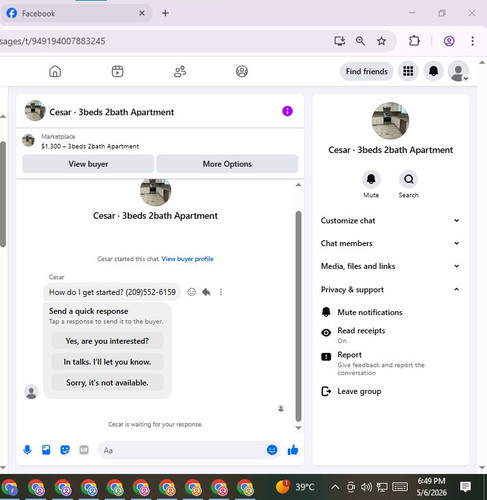The width and height of the screenshot is (487, 500).
Task: Choose a sticker icon
Action: click(65, 450)
